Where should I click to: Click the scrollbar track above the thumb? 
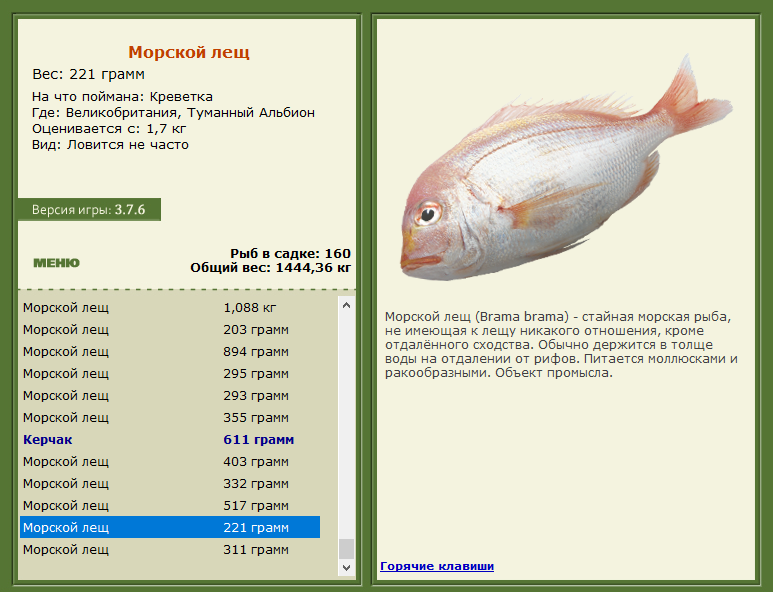tap(347, 426)
